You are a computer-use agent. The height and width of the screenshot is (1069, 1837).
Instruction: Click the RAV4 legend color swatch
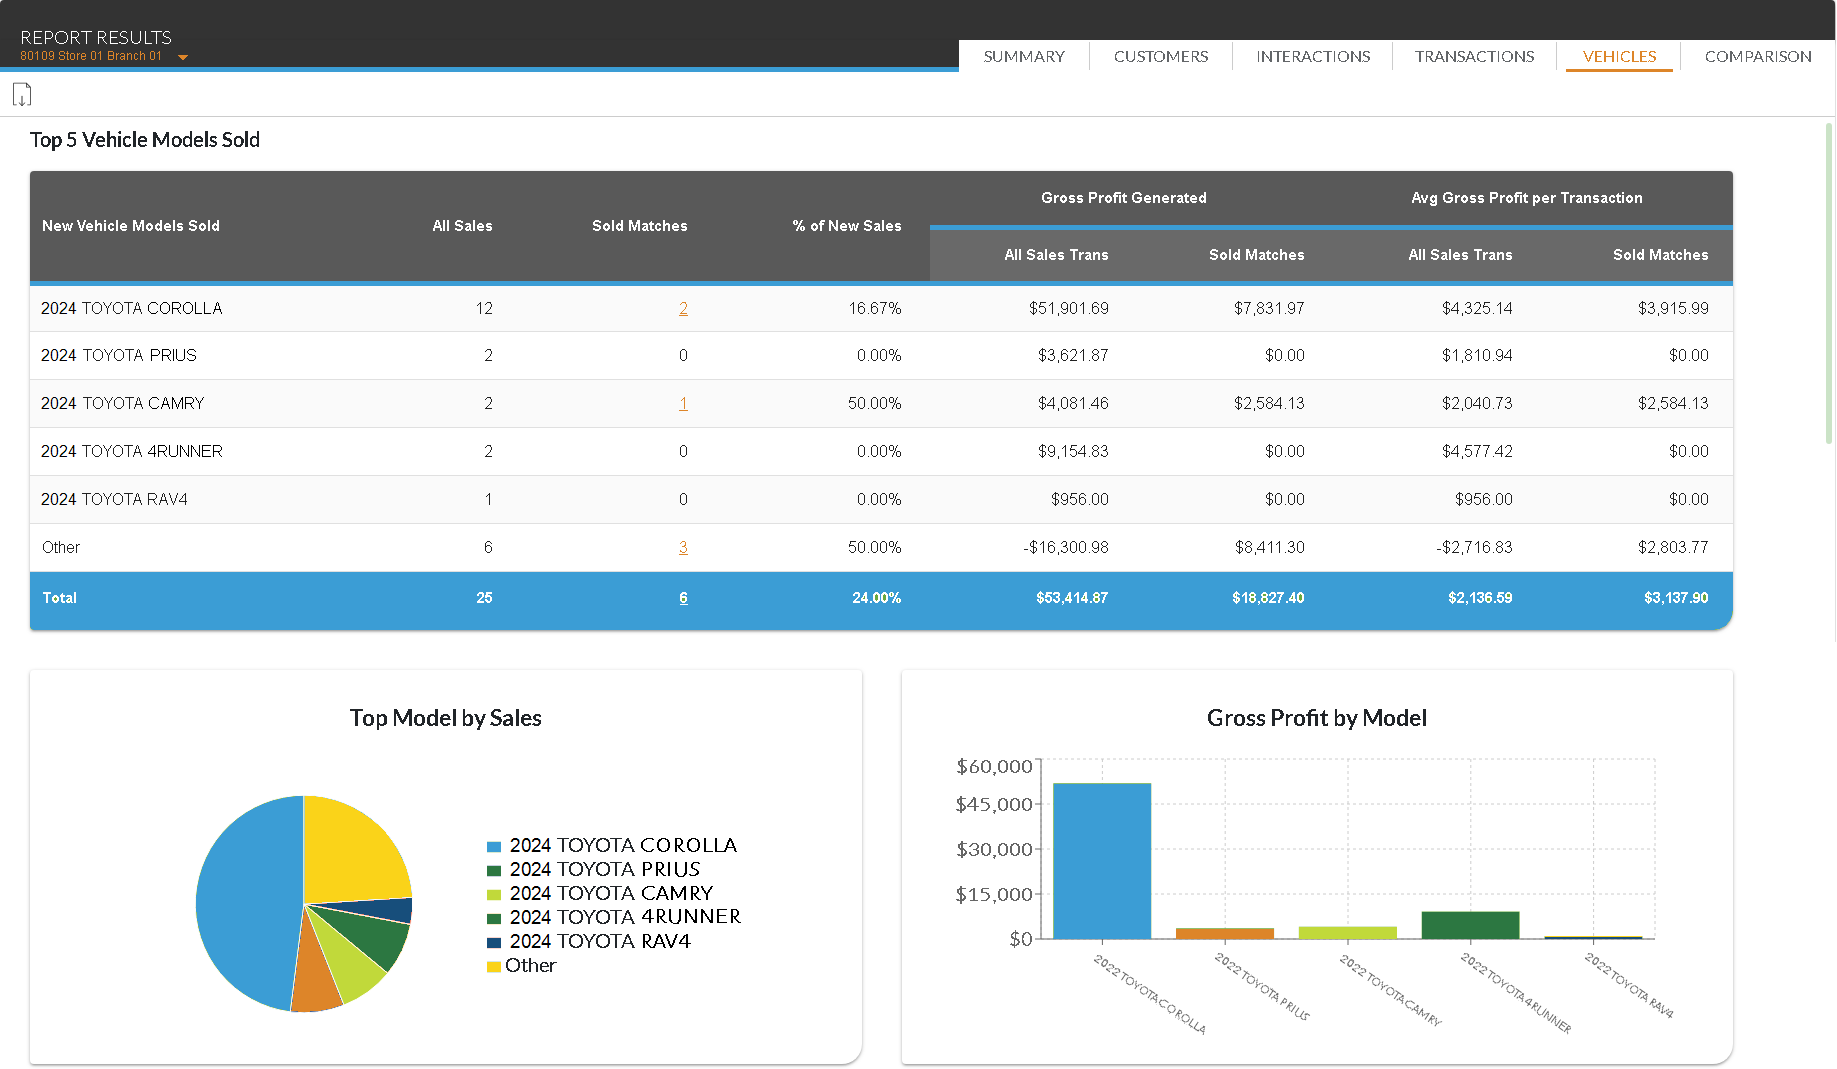[x=494, y=943]
